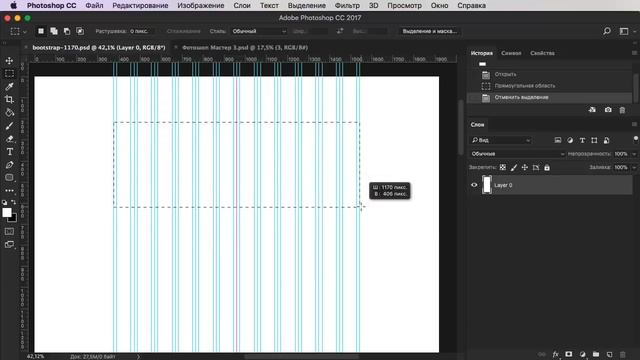Select the Прямоугольная область history state
This screenshot has height=360, width=640.
pyautogui.click(x=549, y=86)
